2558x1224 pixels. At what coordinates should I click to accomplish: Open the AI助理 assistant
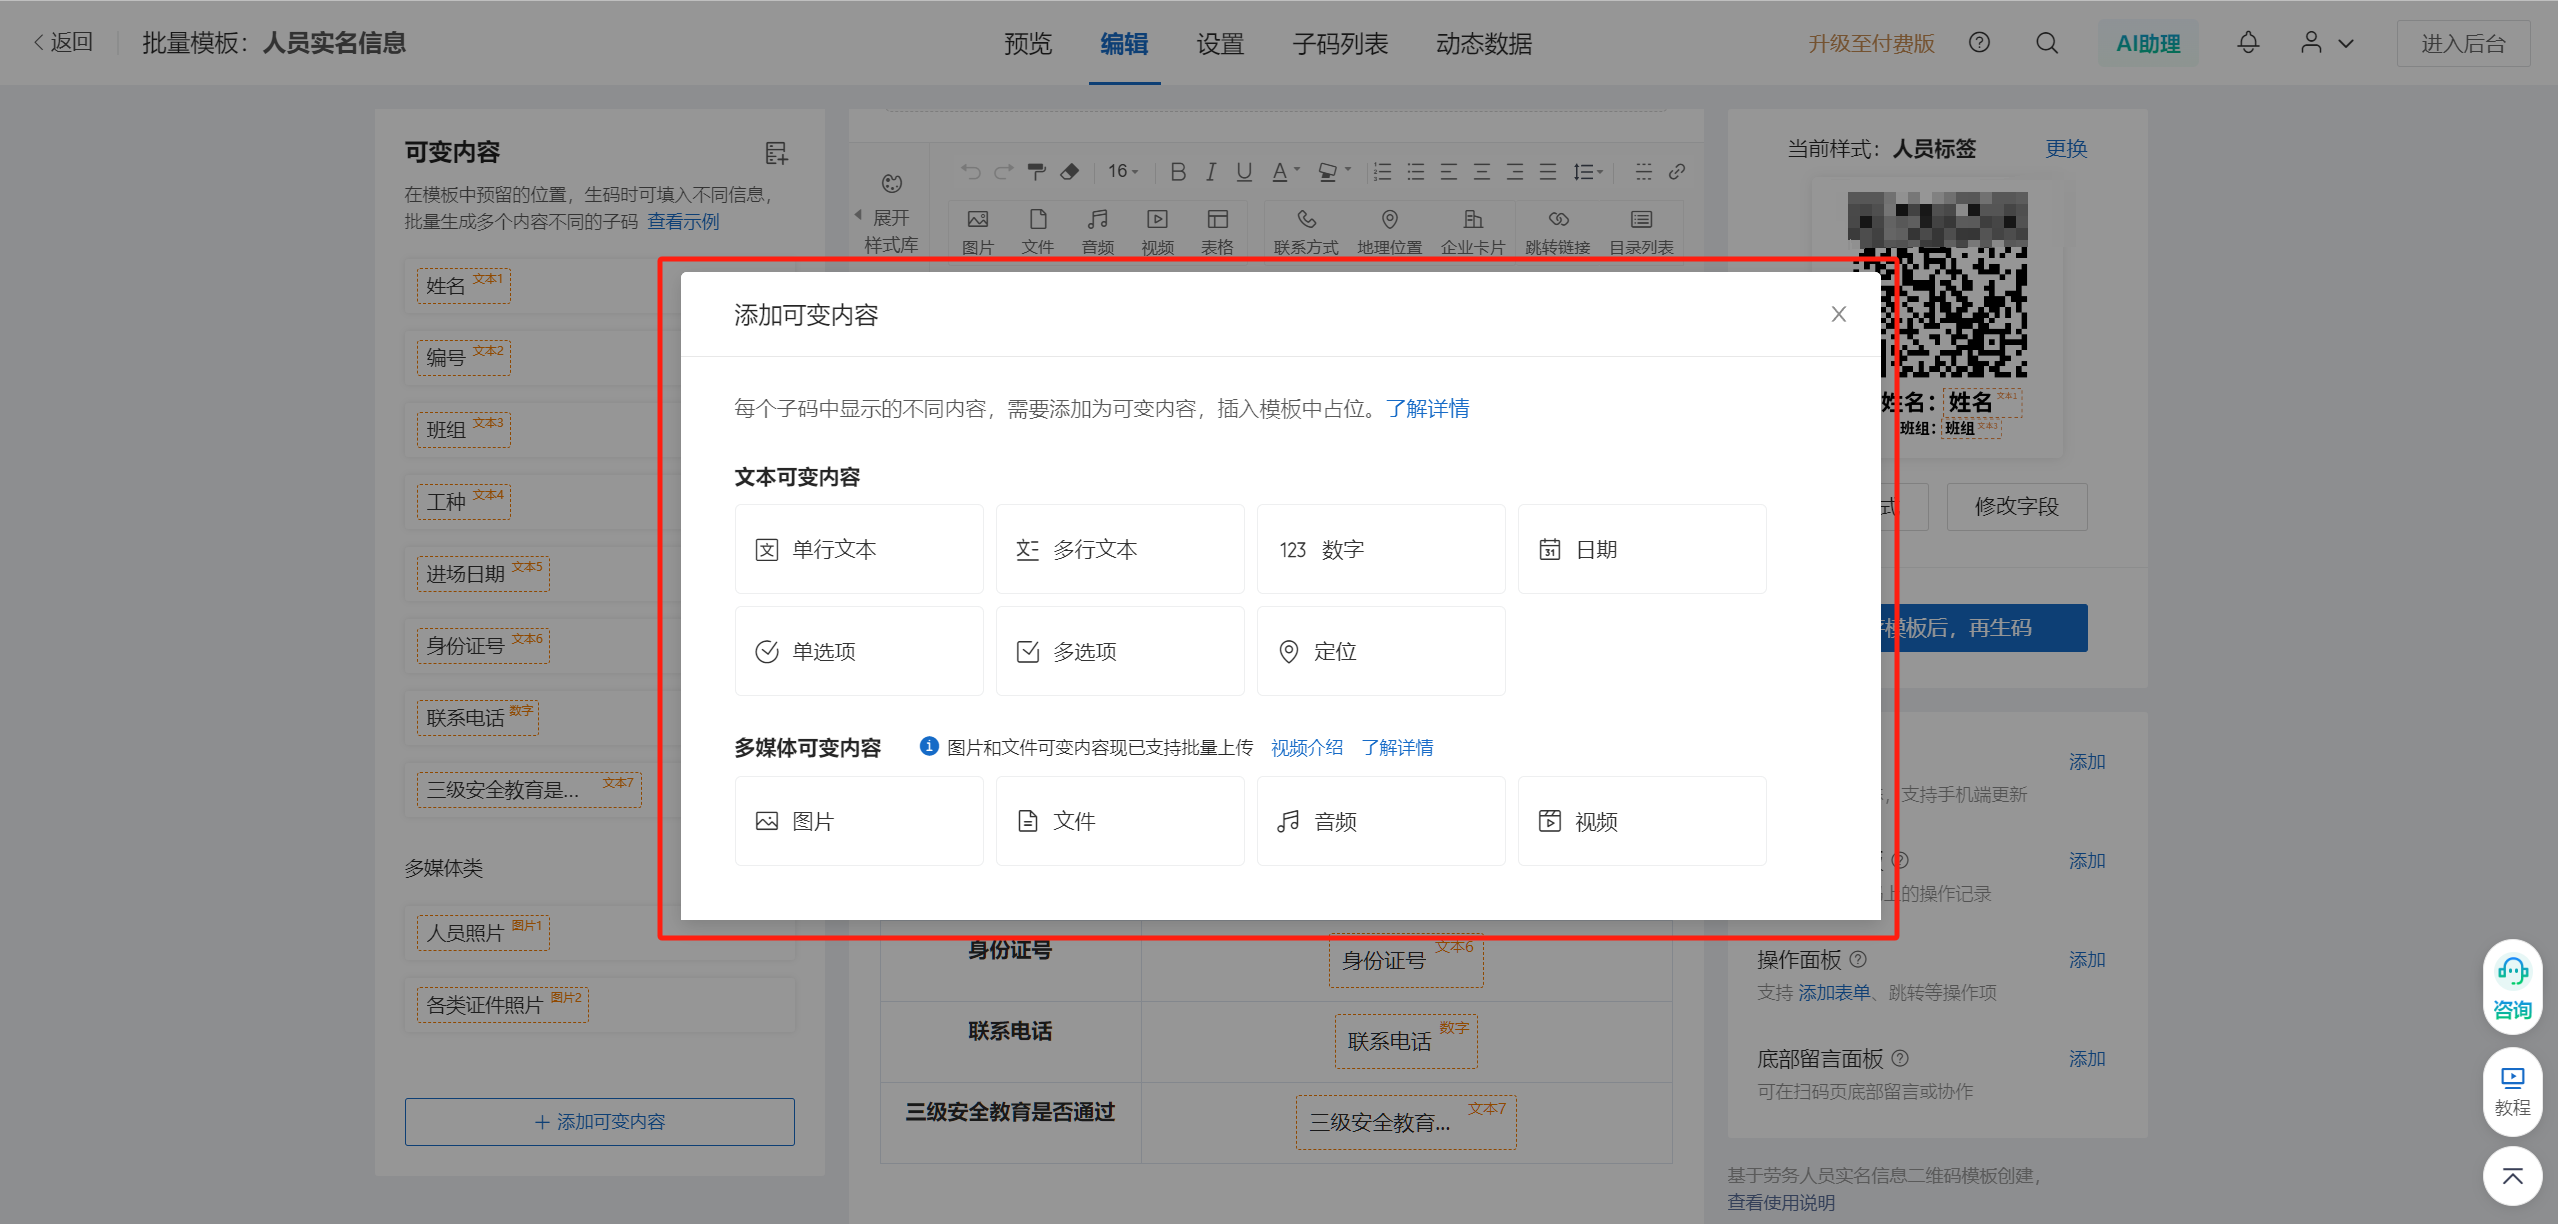2148,44
